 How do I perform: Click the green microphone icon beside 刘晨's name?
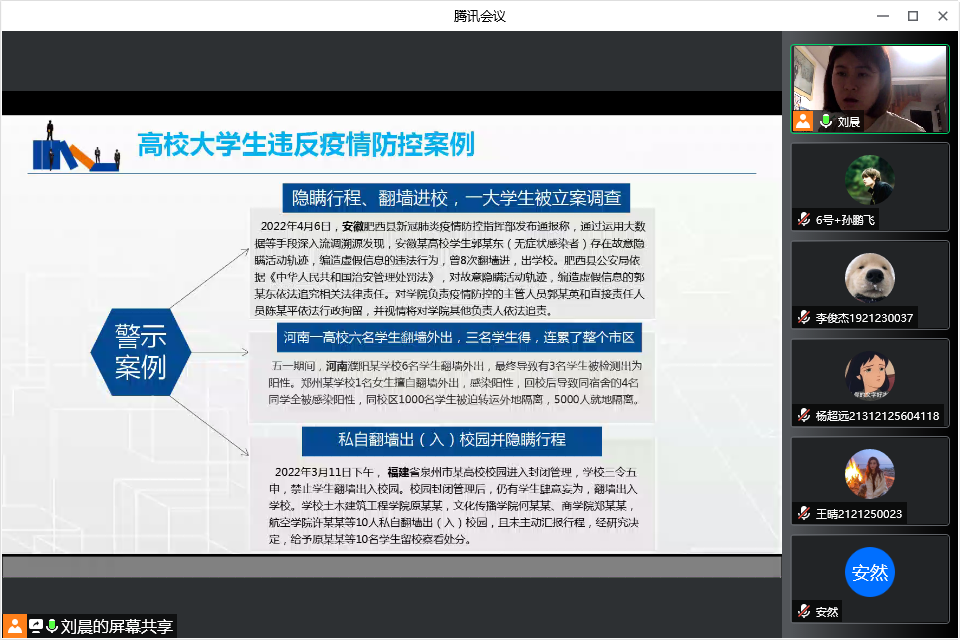(x=826, y=122)
